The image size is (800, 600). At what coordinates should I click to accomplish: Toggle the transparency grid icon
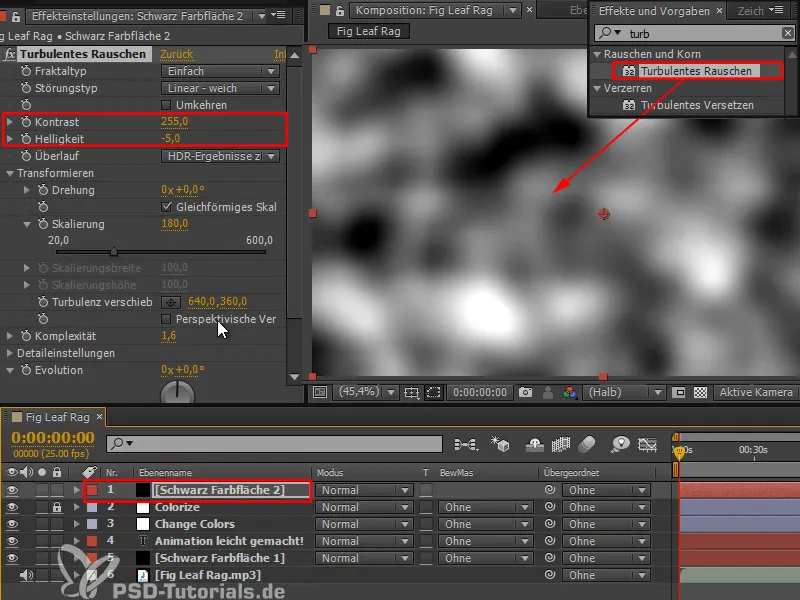pyautogui.click(x=700, y=392)
